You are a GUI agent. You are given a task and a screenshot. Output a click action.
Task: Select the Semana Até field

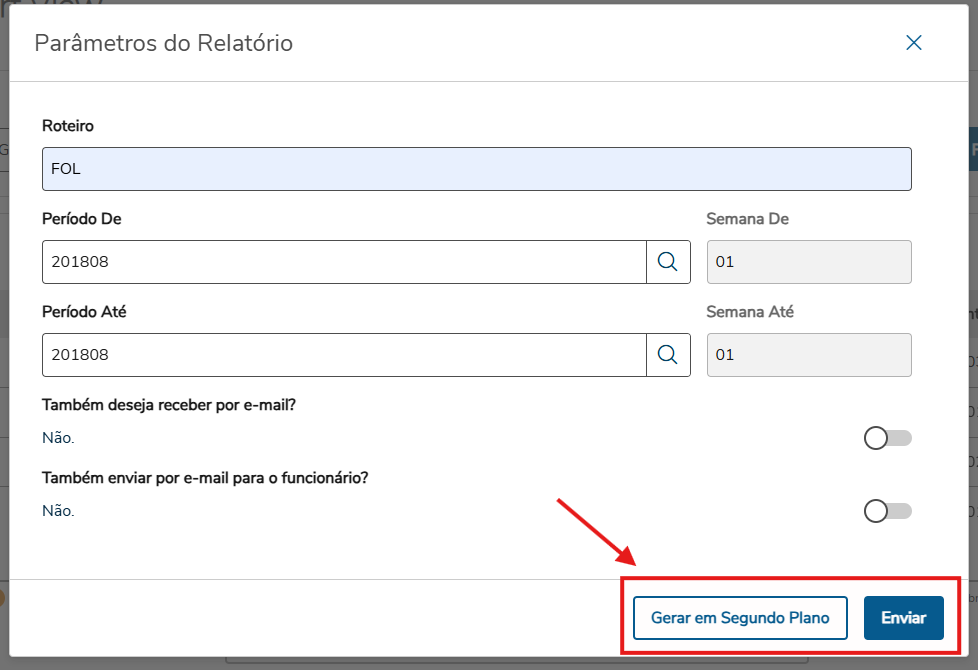coord(808,355)
